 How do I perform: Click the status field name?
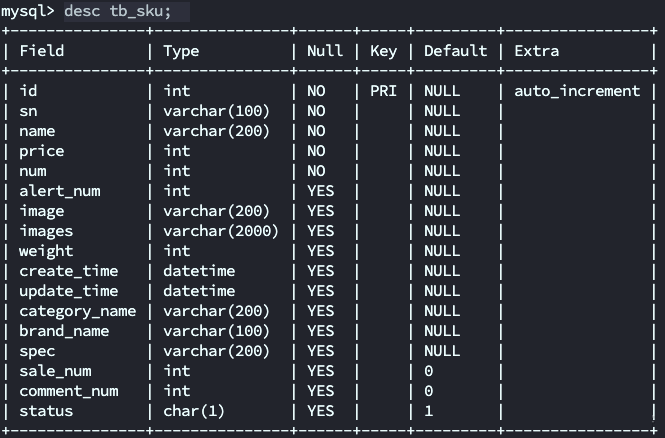[46, 411]
